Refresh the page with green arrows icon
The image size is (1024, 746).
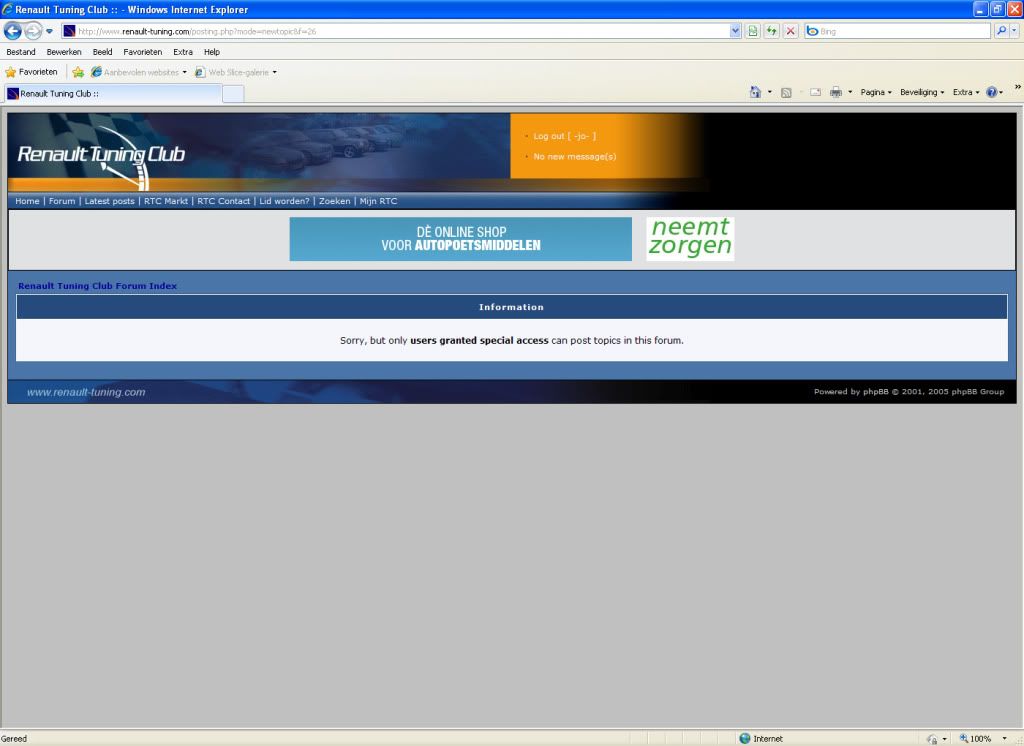point(772,31)
